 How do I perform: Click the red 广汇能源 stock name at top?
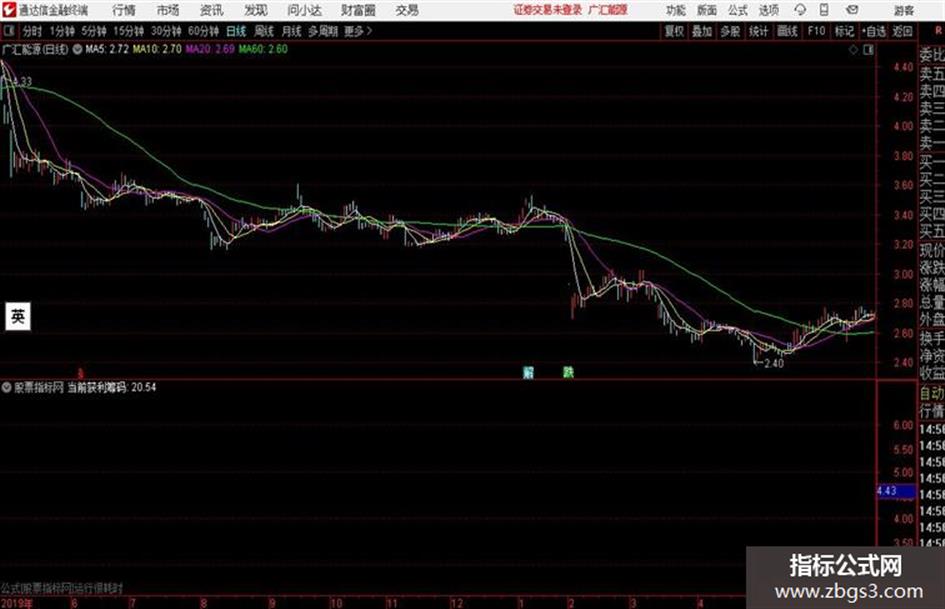tap(608, 10)
